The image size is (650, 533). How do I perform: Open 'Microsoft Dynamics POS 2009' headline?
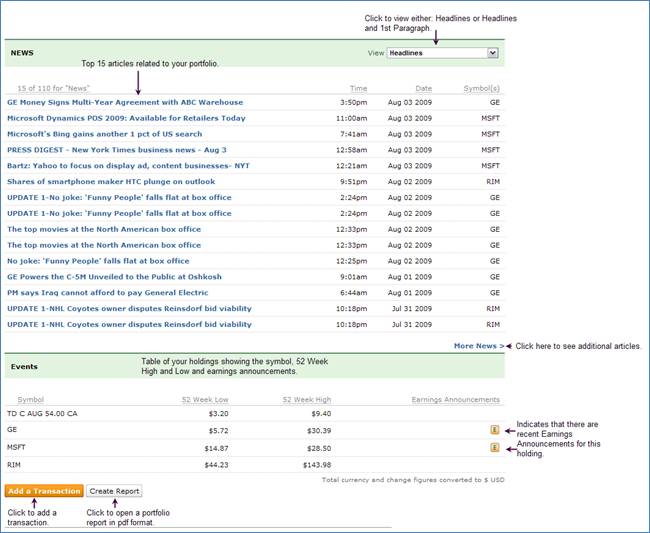pos(126,118)
